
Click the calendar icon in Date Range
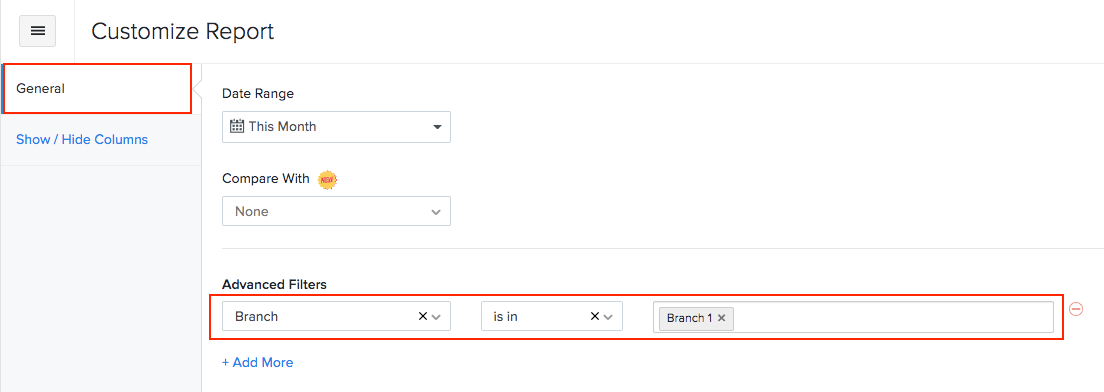pos(237,127)
